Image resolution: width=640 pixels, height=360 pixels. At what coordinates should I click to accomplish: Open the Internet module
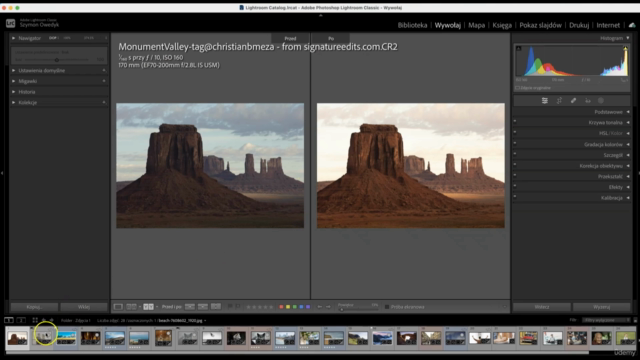[x=608, y=25]
